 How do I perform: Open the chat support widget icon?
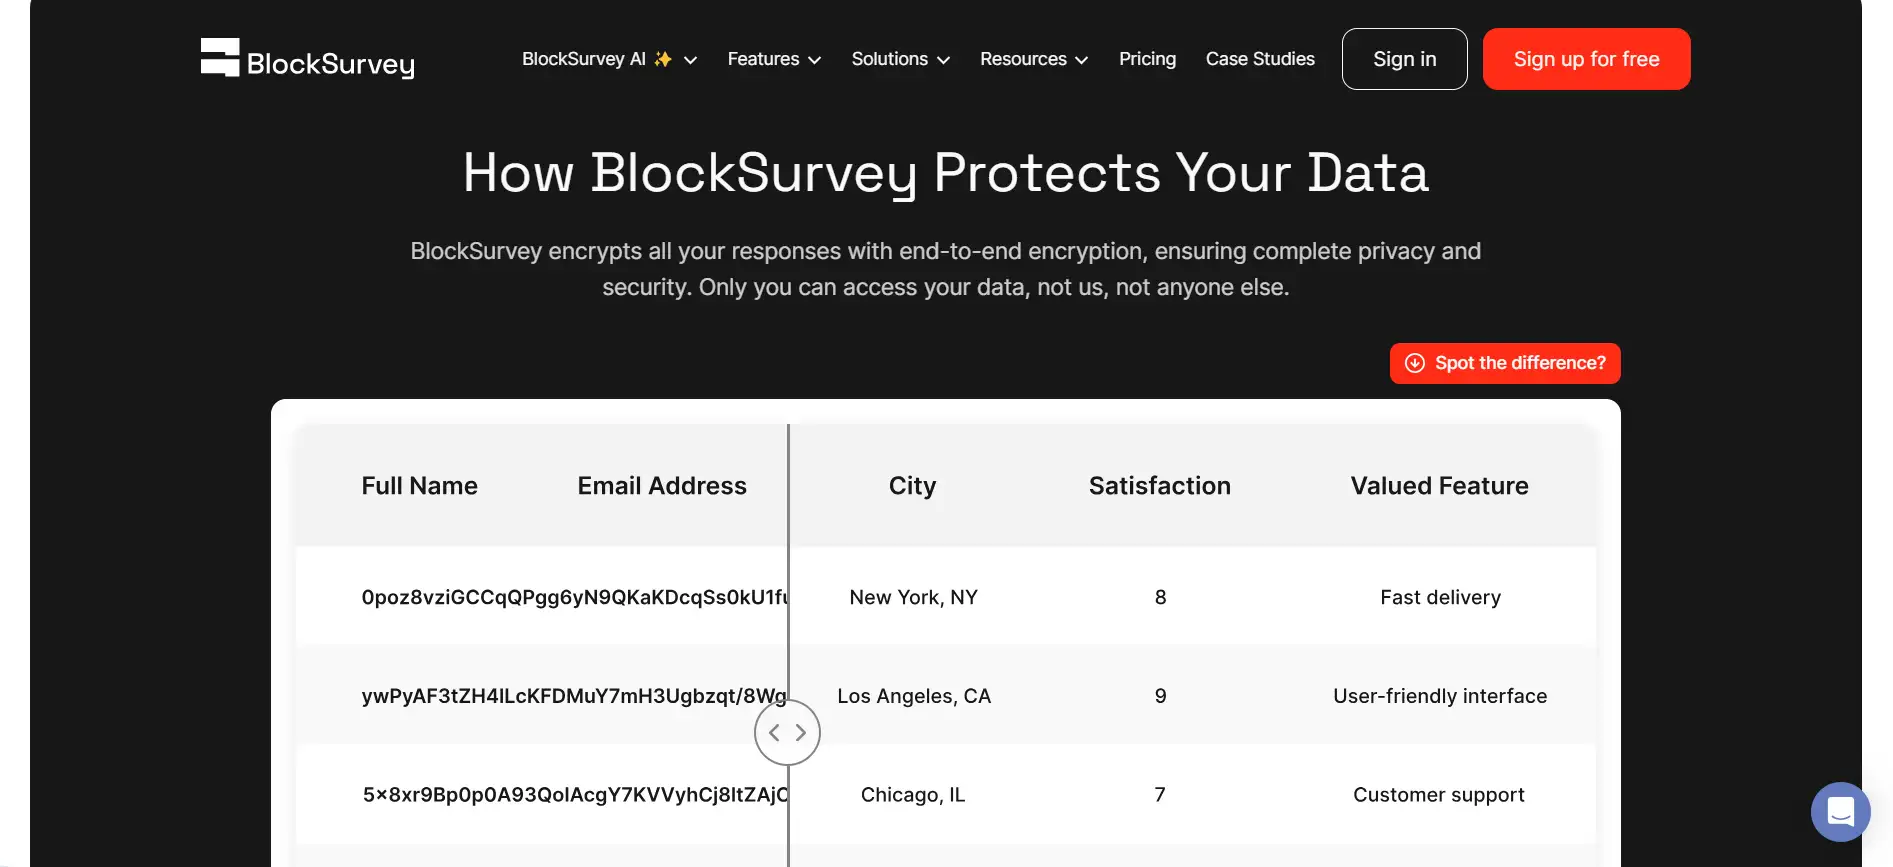(x=1840, y=811)
